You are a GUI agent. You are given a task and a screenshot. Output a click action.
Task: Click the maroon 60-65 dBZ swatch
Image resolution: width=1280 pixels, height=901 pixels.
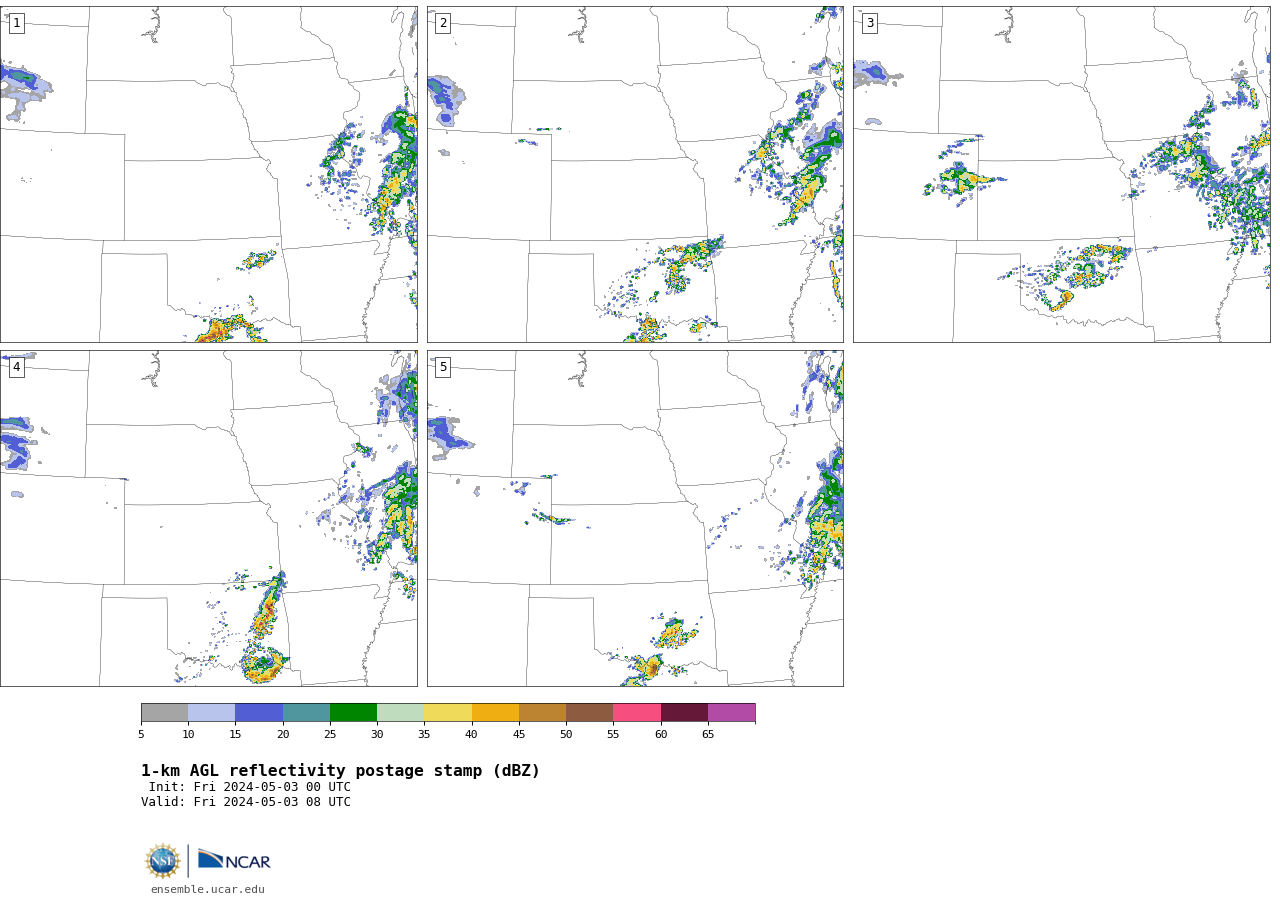(684, 712)
